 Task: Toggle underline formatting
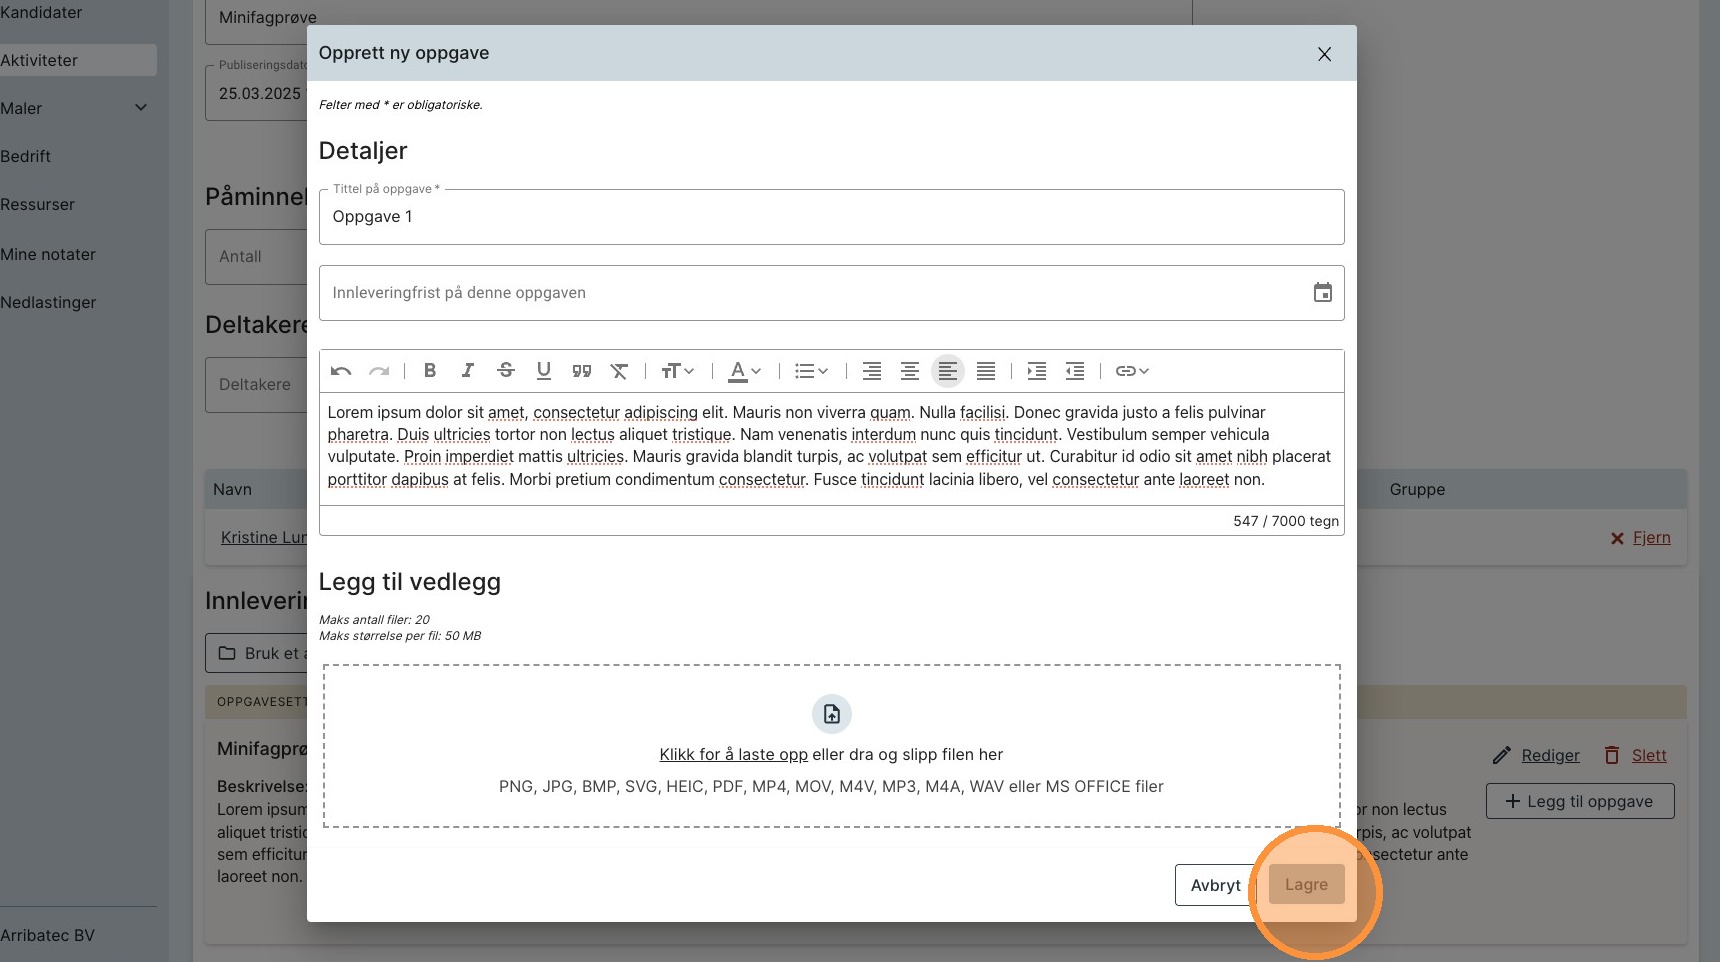[543, 371]
